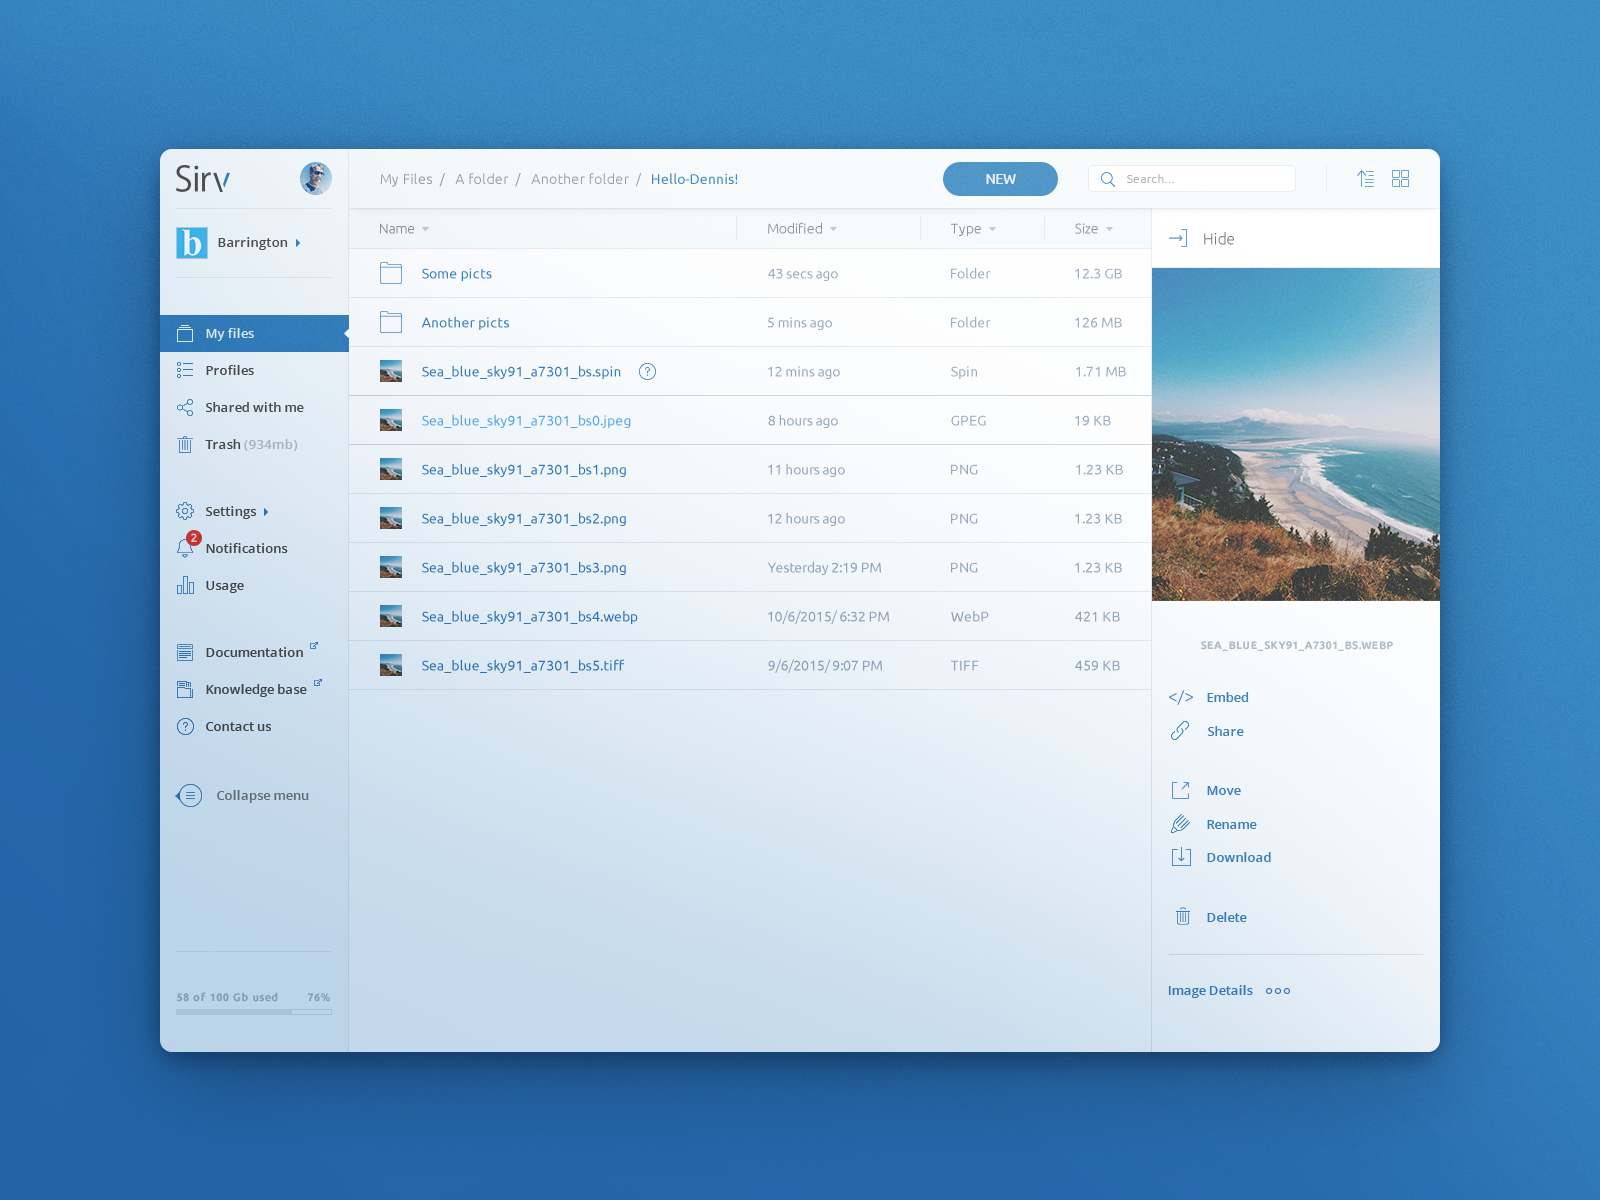Select the Embed icon in the right panel
Screen dimensions: 1600x1200
coord(1181,697)
